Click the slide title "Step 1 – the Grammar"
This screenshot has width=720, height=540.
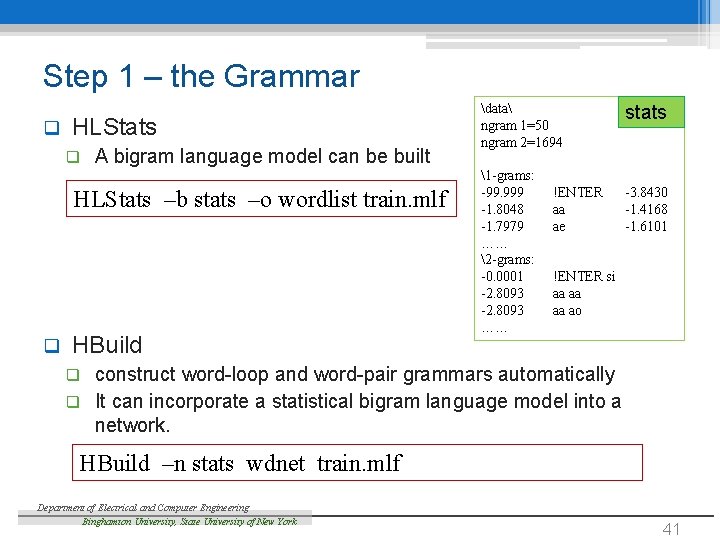tap(201, 76)
